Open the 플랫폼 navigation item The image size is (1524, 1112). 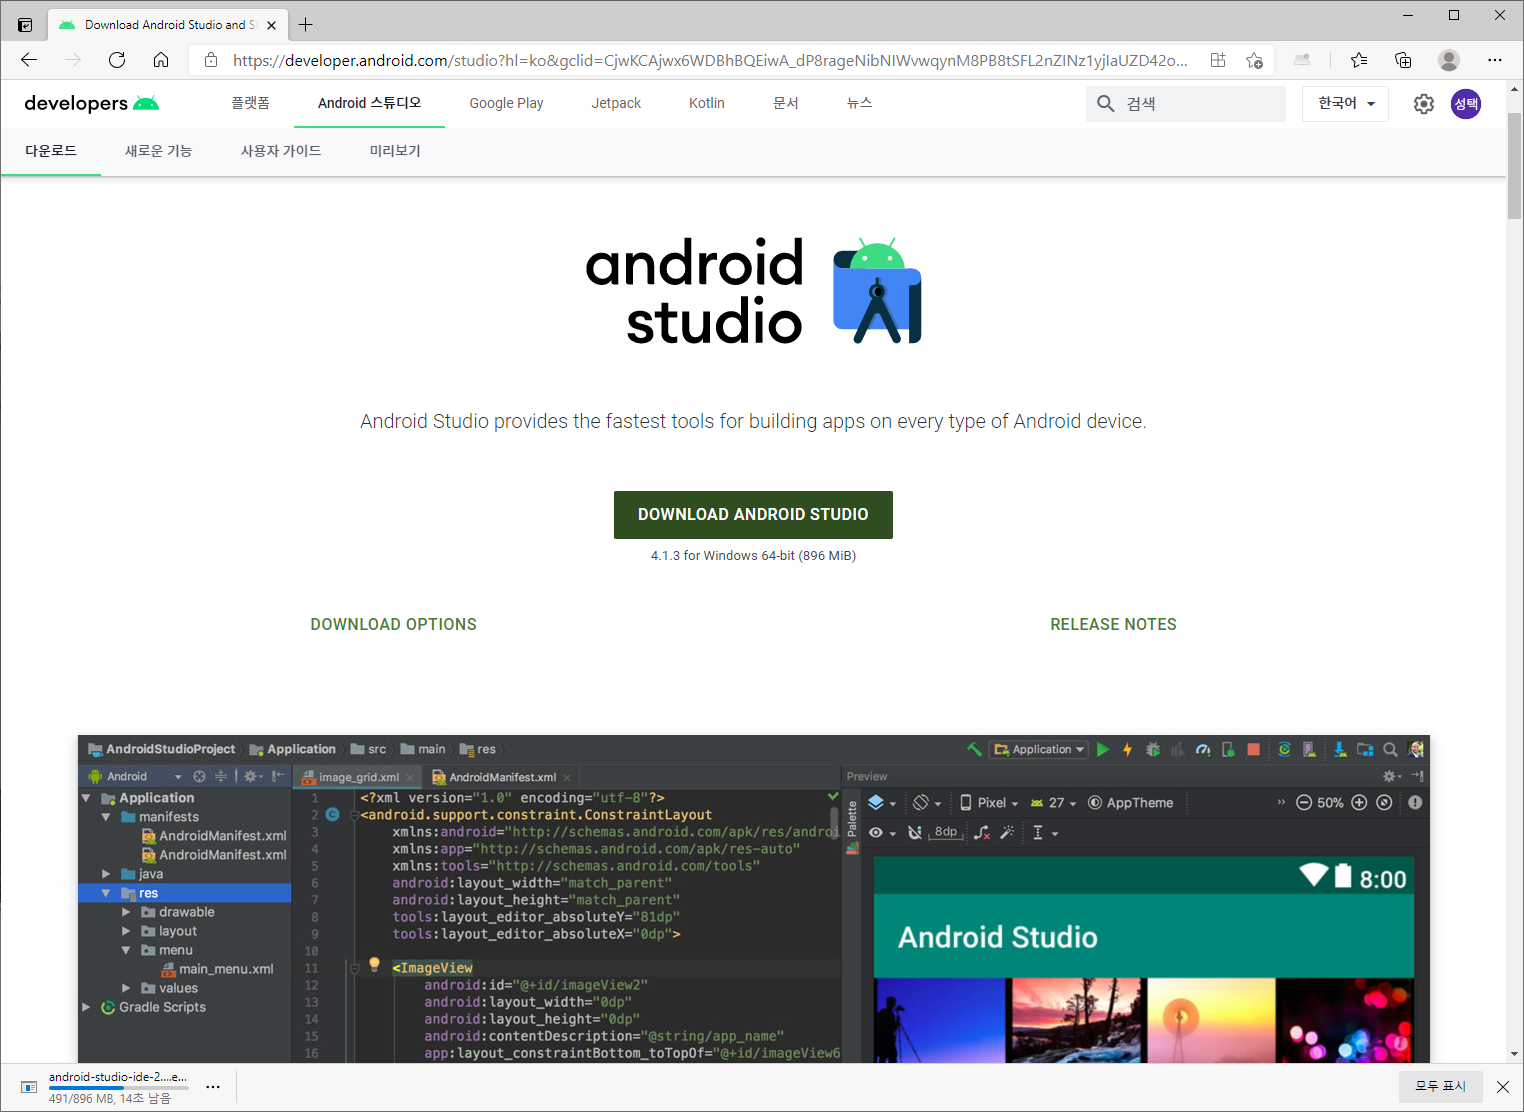pyautogui.click(x=250, y=103)
